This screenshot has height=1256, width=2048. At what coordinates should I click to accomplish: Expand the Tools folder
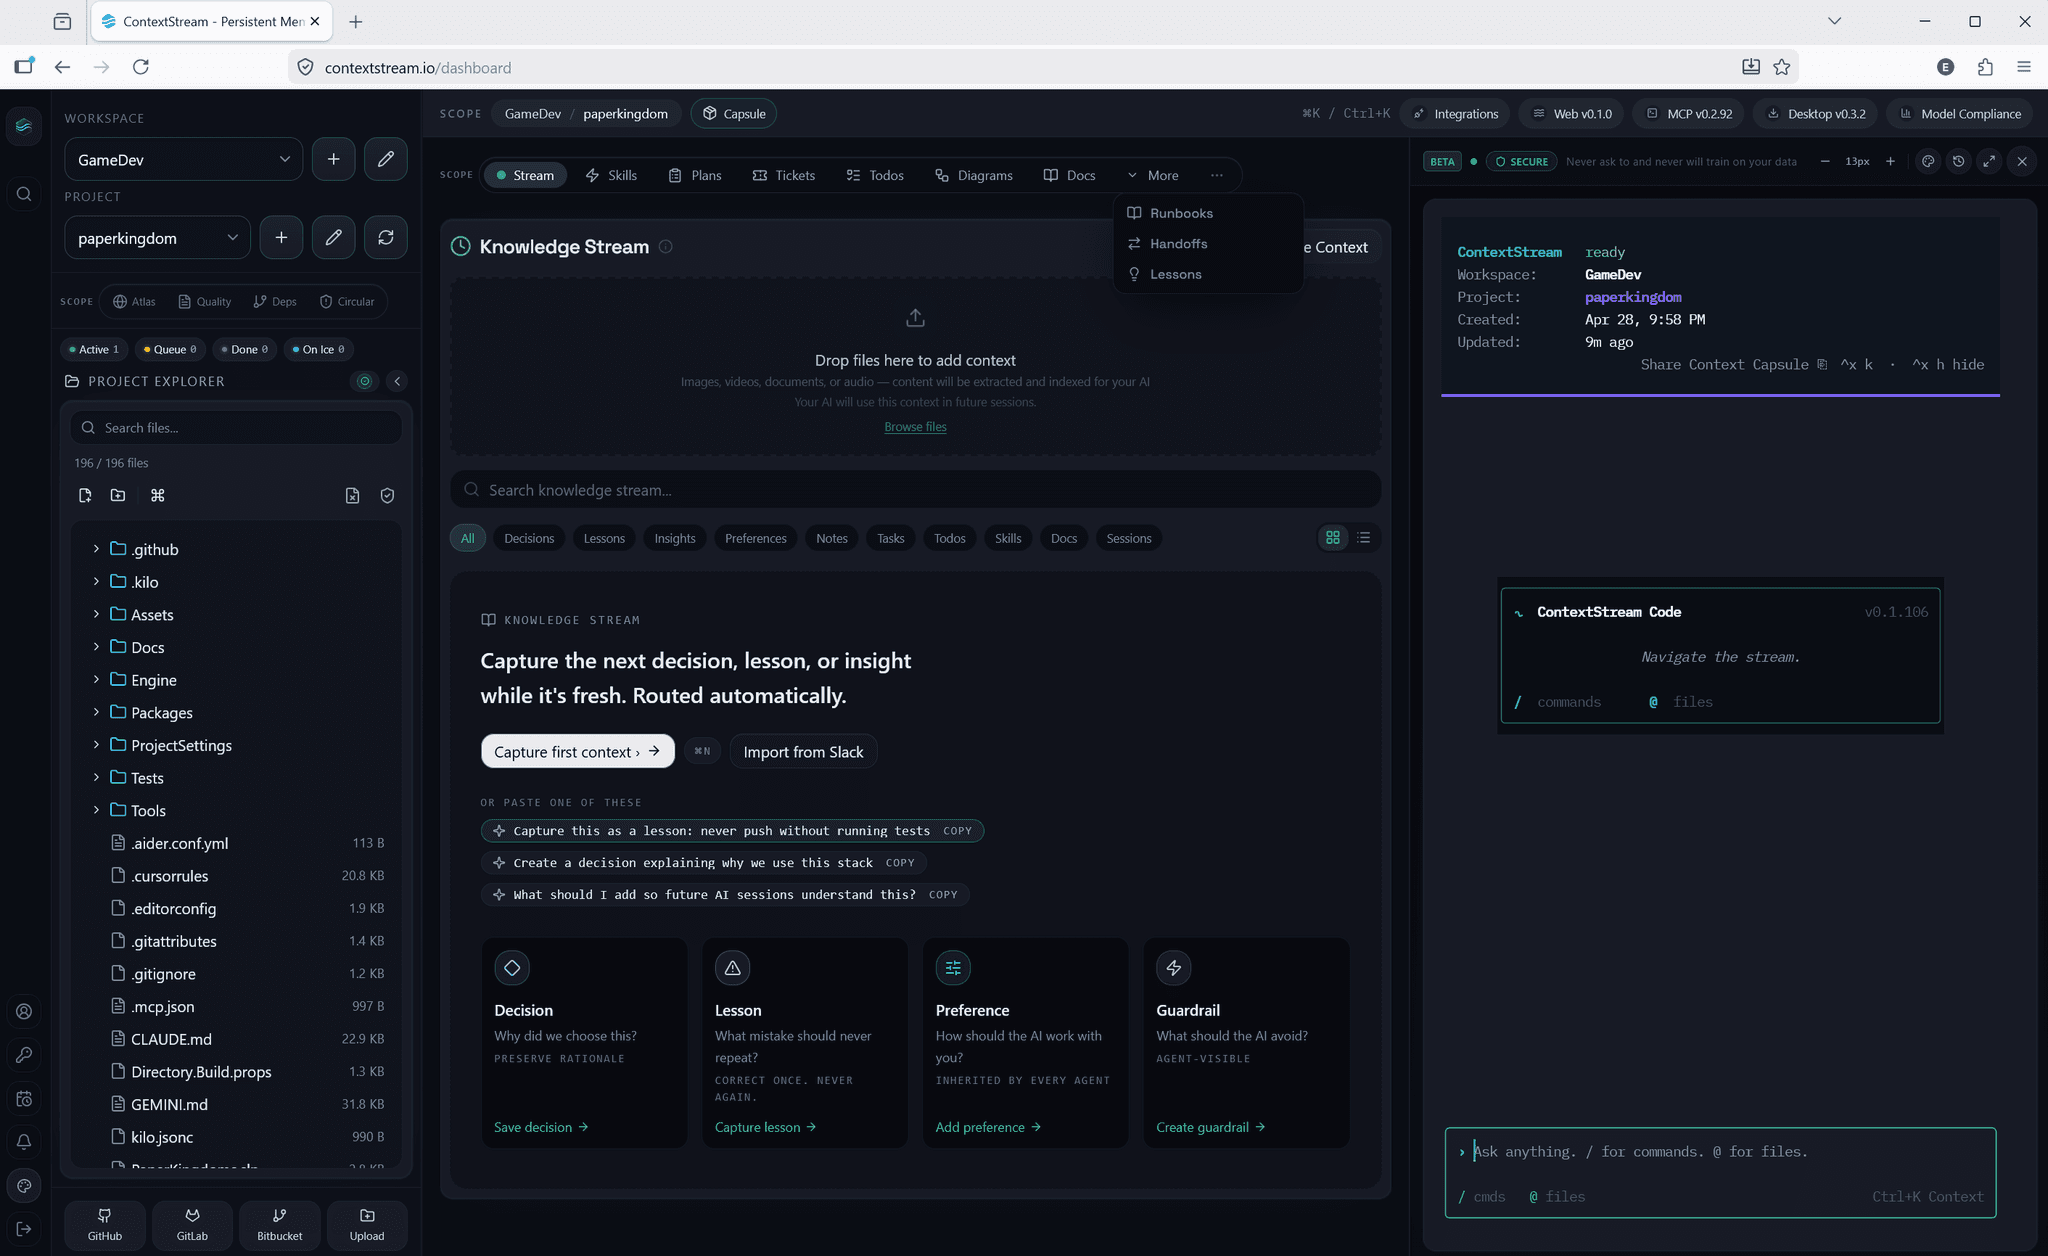coord(96,810)
